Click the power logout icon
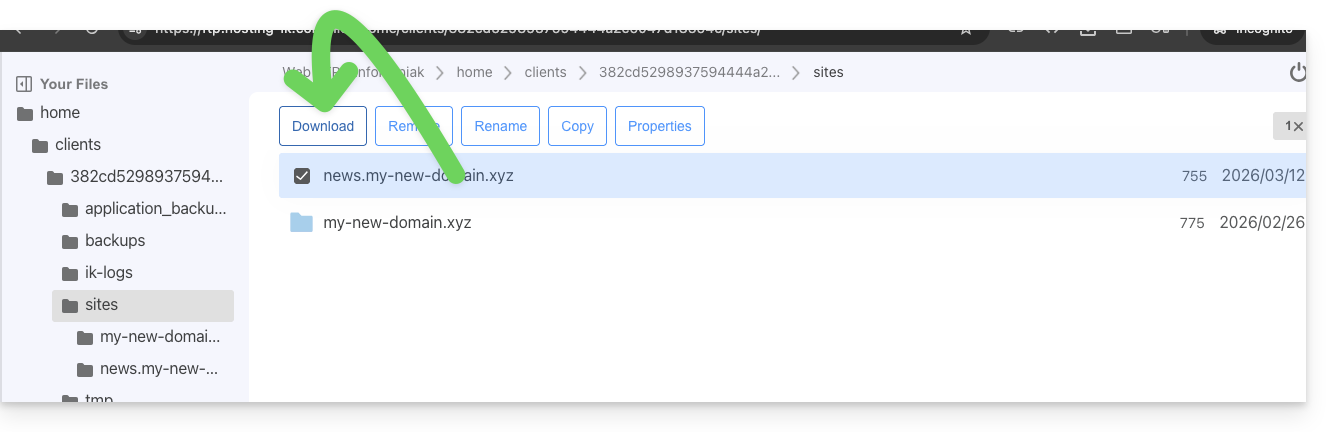Image resolution: width=1336 pixels, height=432 pixels. [1297, 72]
